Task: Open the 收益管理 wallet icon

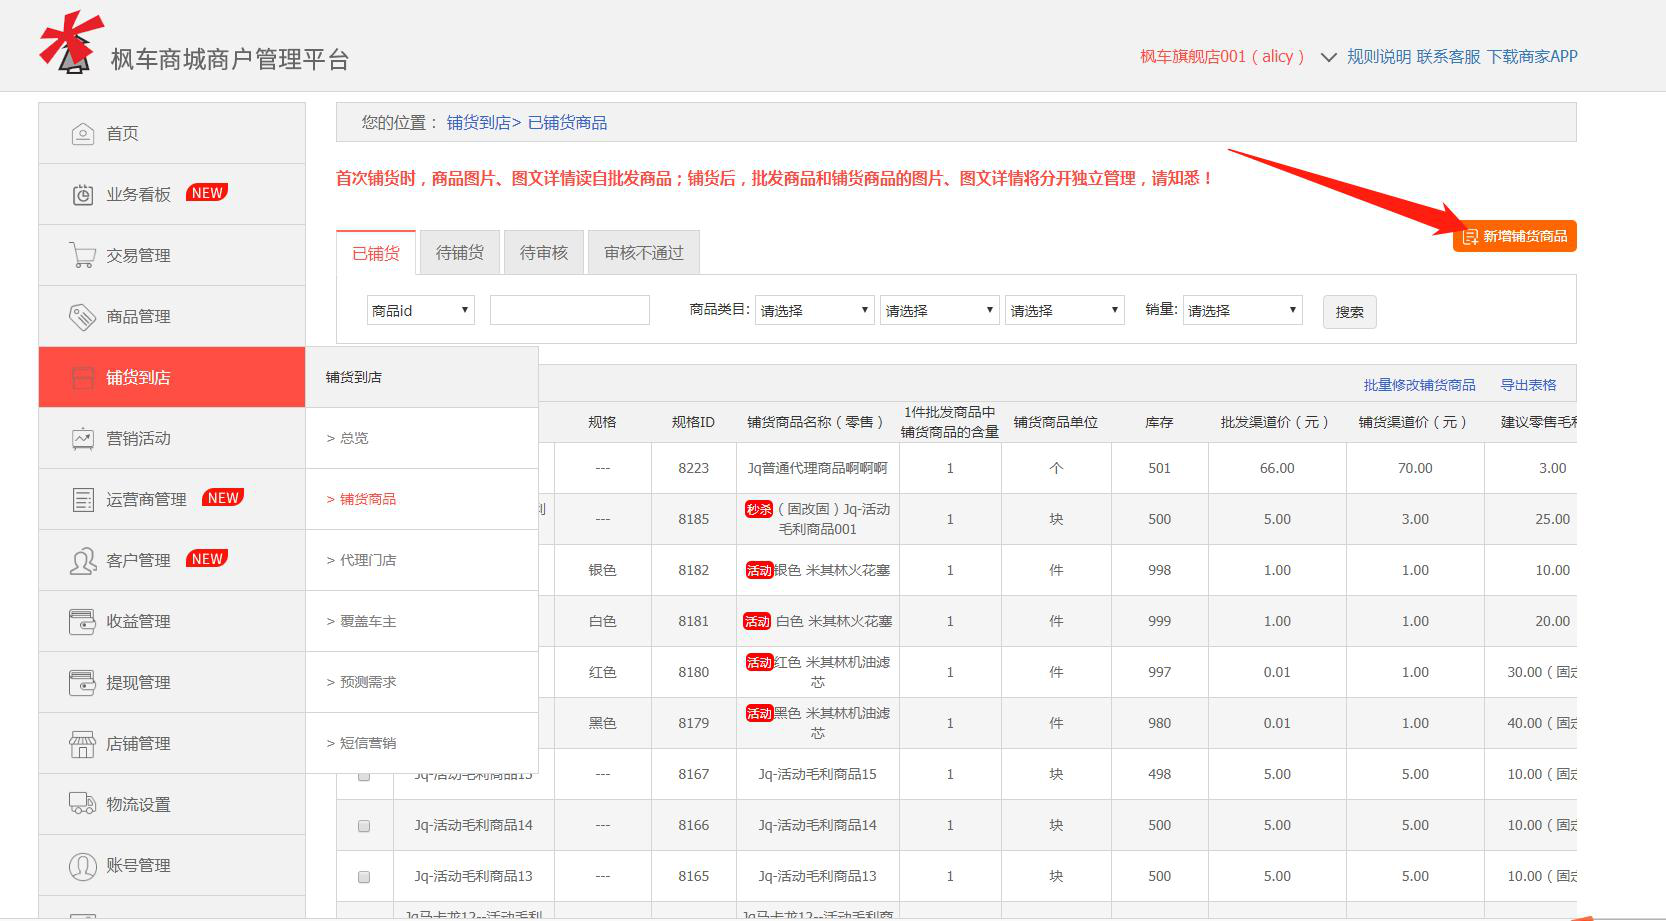Action: point(83,622)
